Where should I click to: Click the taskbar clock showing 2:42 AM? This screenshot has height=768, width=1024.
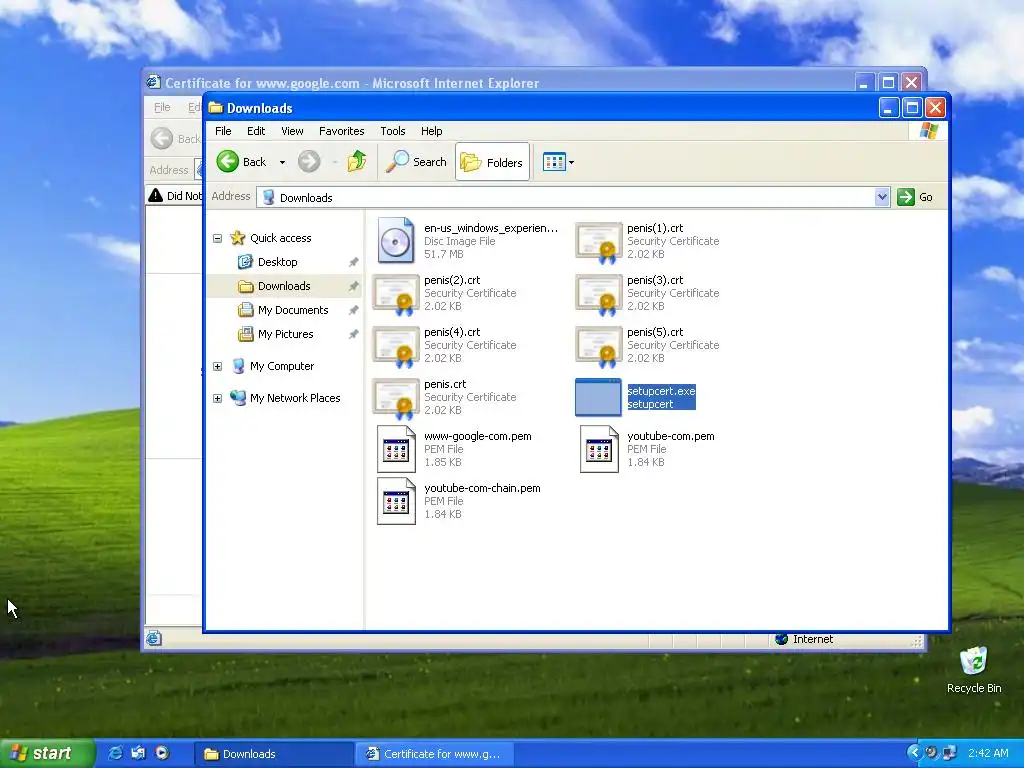pos(988,753)
